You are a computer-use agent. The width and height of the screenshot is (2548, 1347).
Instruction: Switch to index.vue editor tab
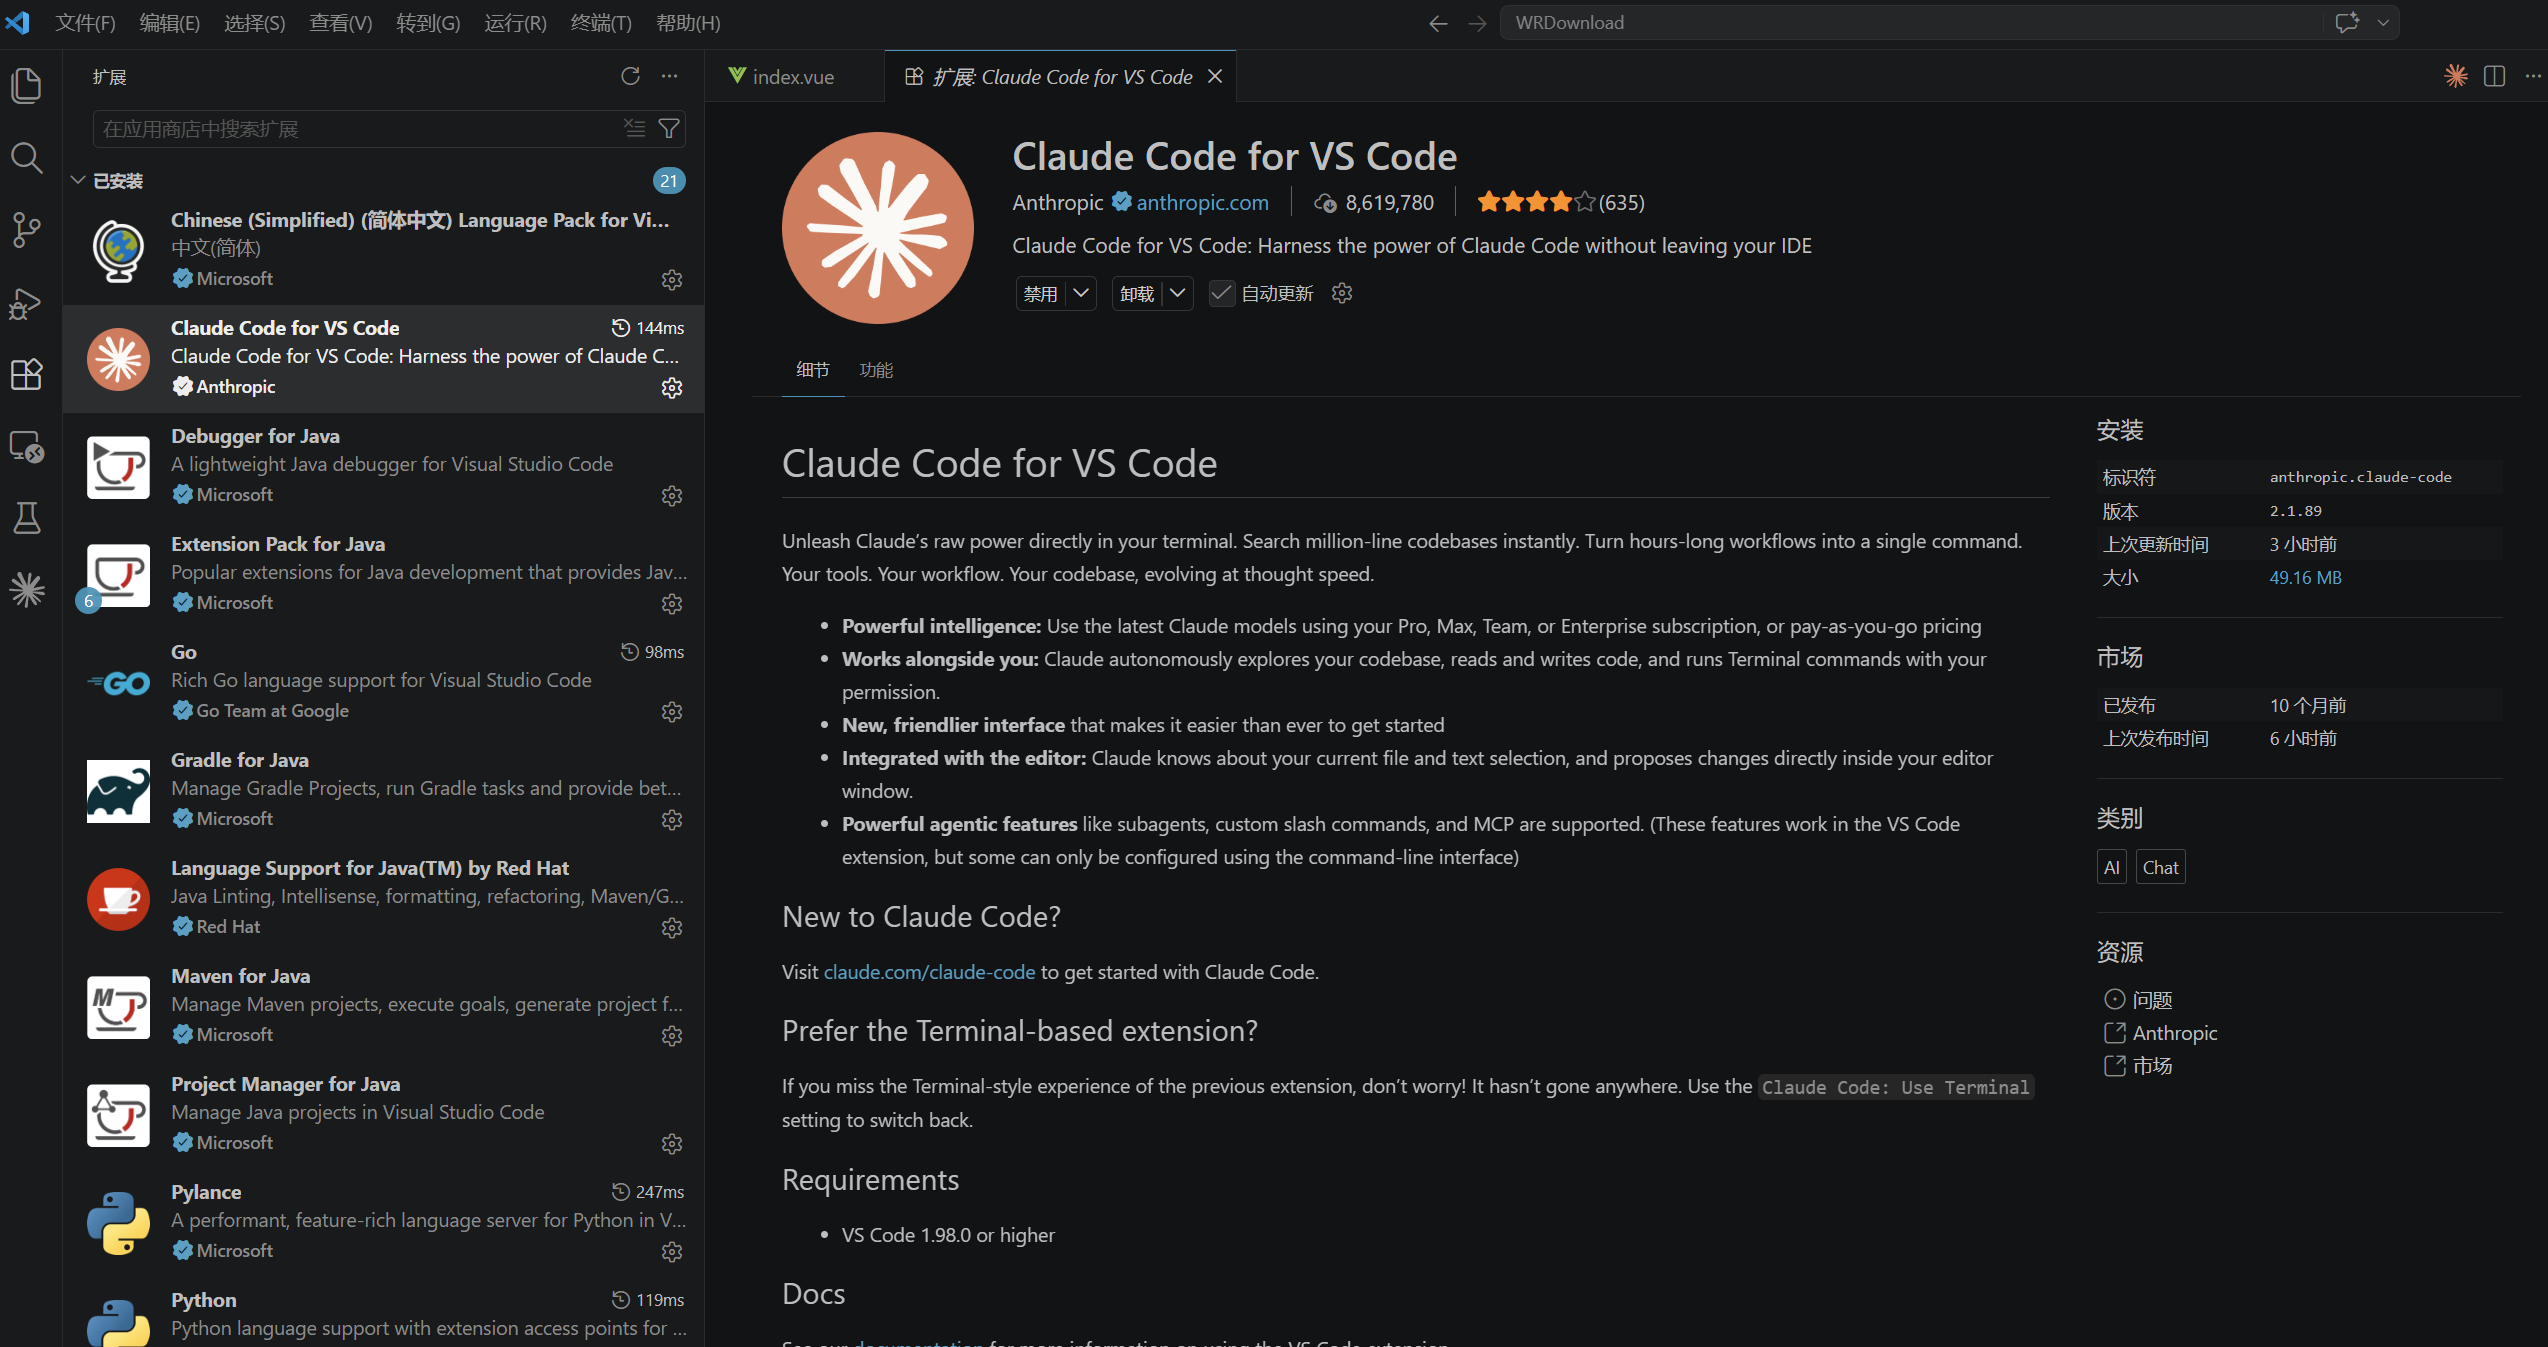coord(793,77)
